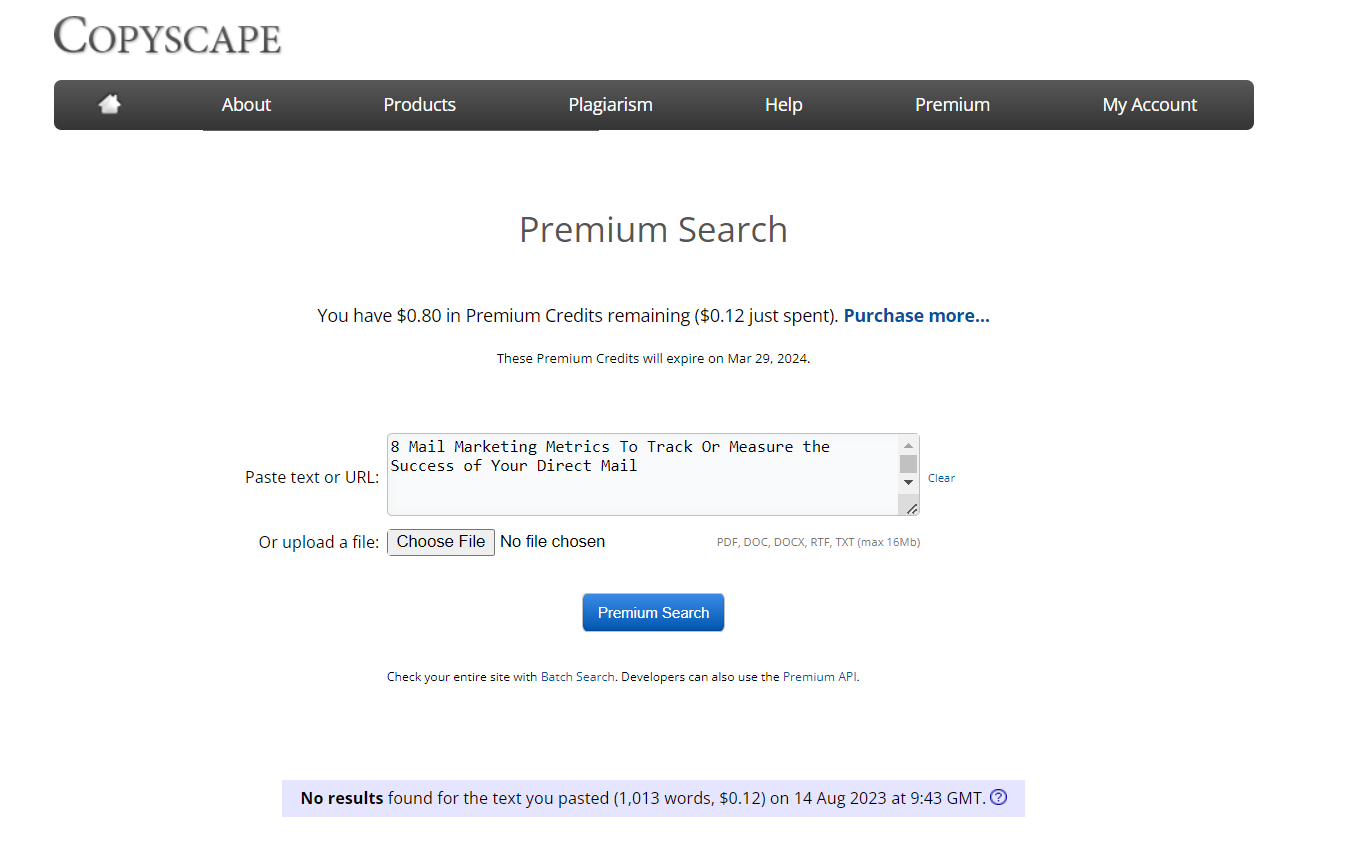1350x843 pixels.
Task: Click the blue Premium Search button
Action: tap(653, 613)
